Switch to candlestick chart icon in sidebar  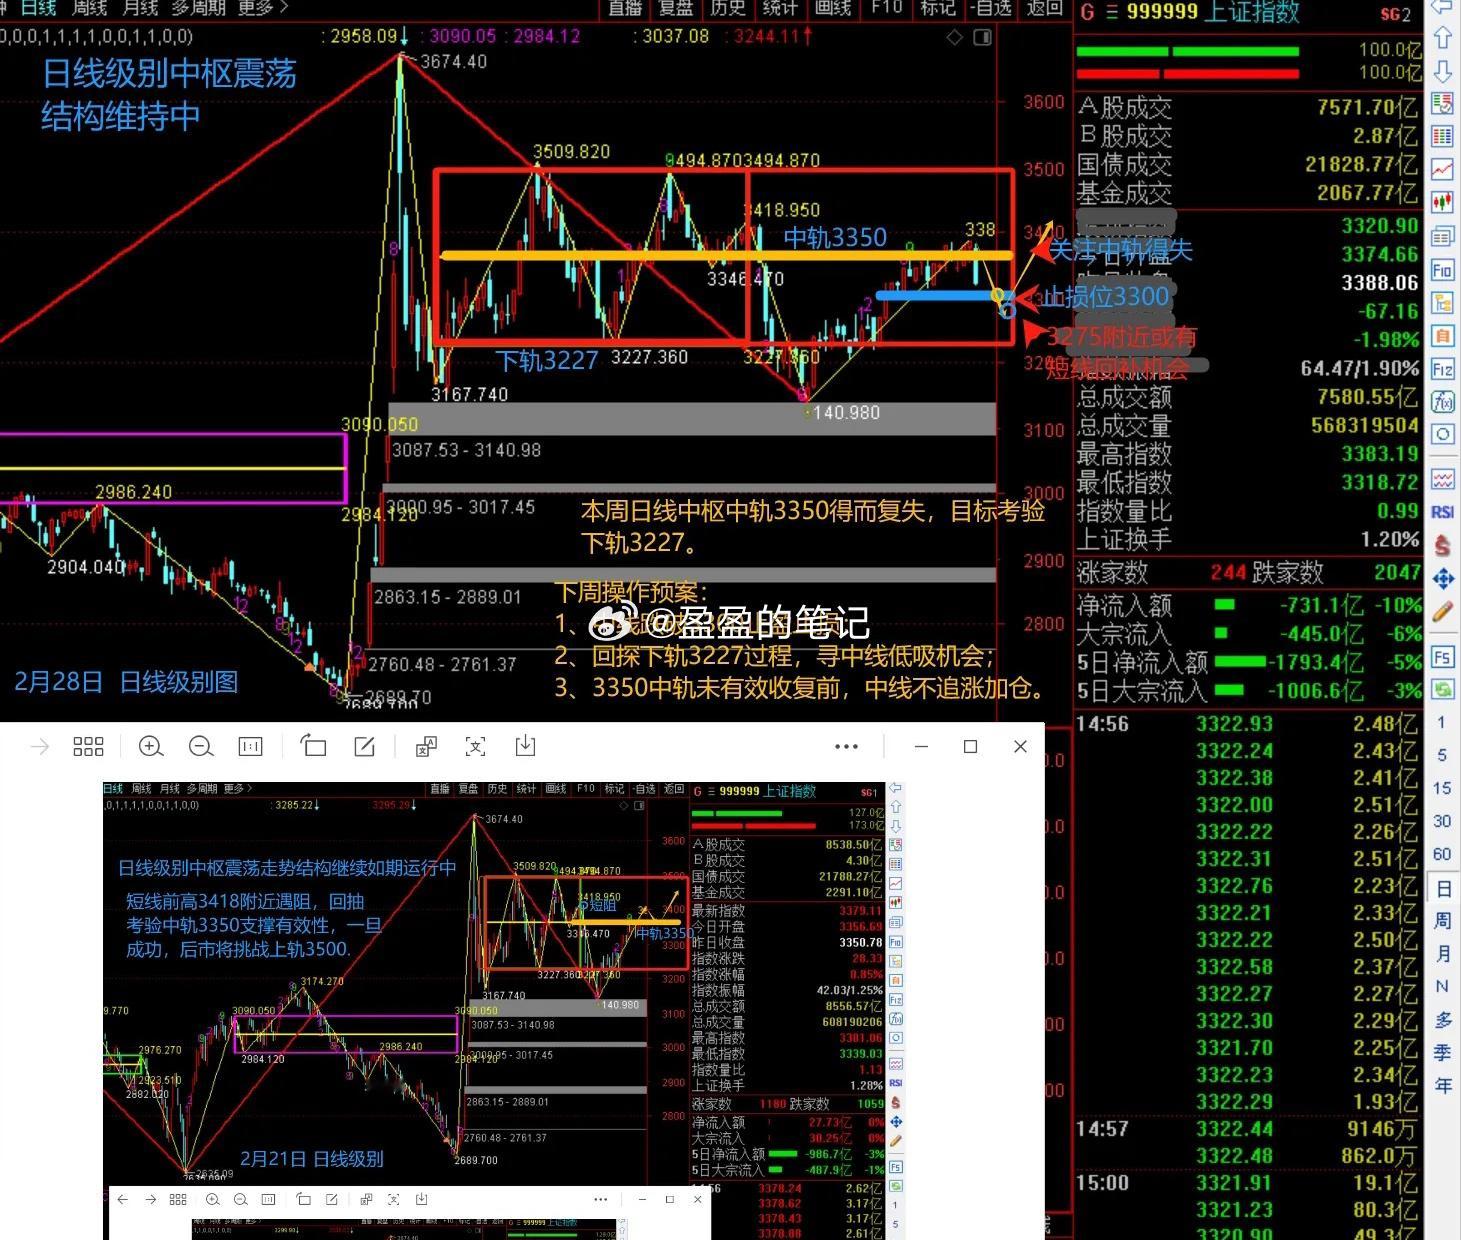(1442, 203)
